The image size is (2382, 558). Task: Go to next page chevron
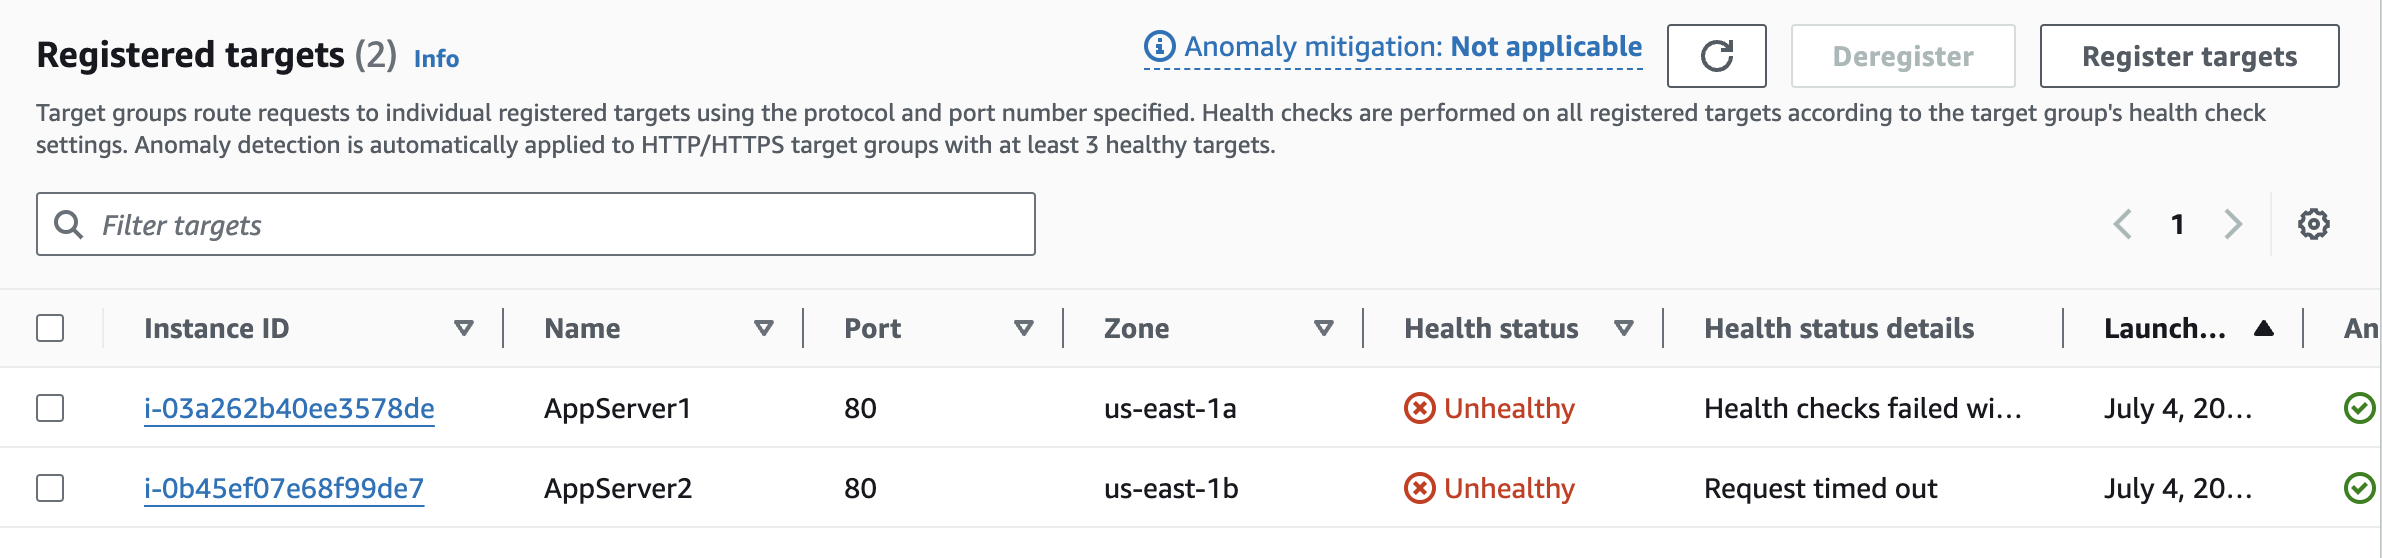(x=2233, y=224)
